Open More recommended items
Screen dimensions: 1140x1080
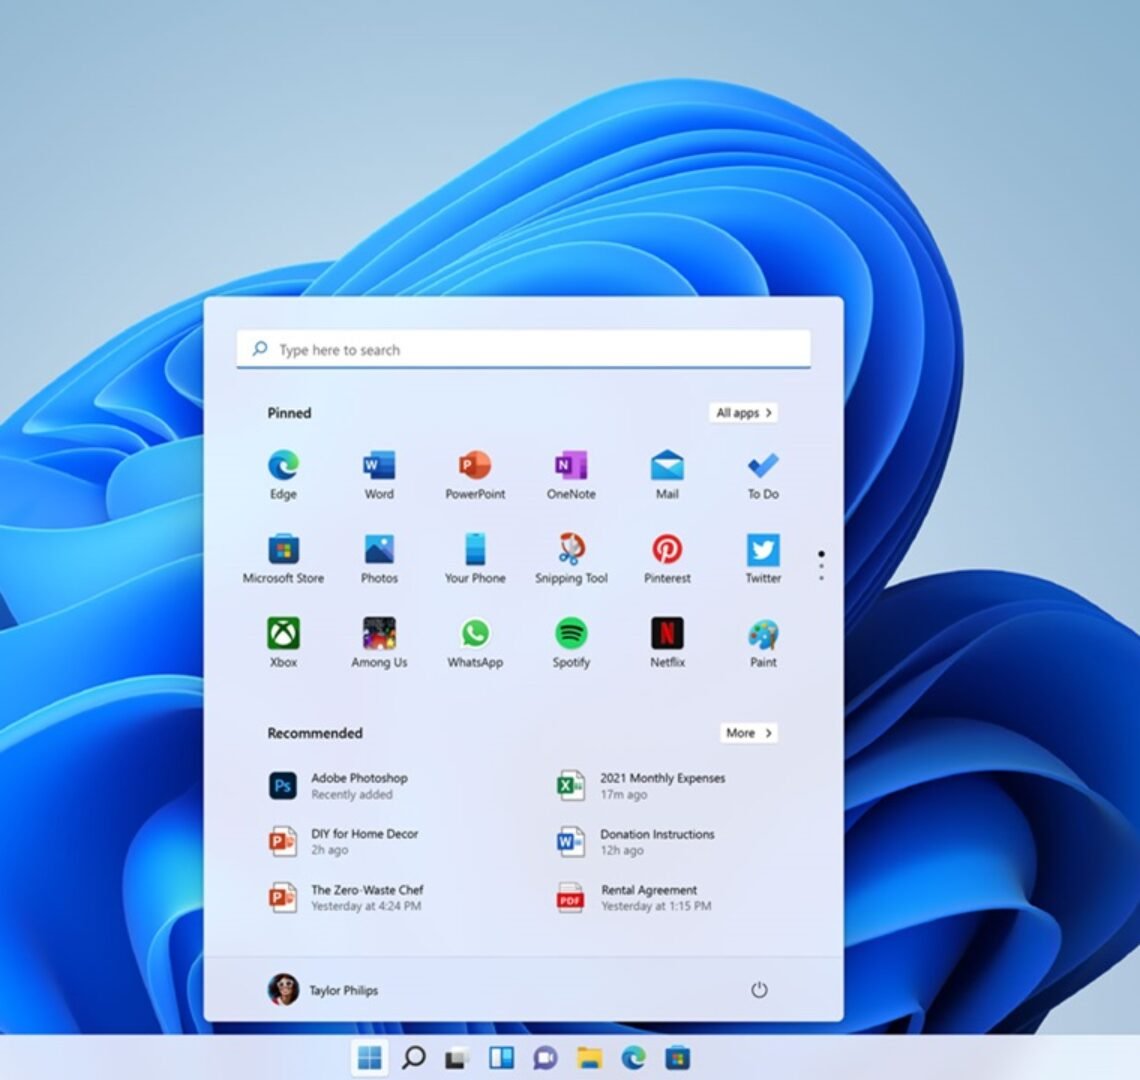tap(749, 733)
